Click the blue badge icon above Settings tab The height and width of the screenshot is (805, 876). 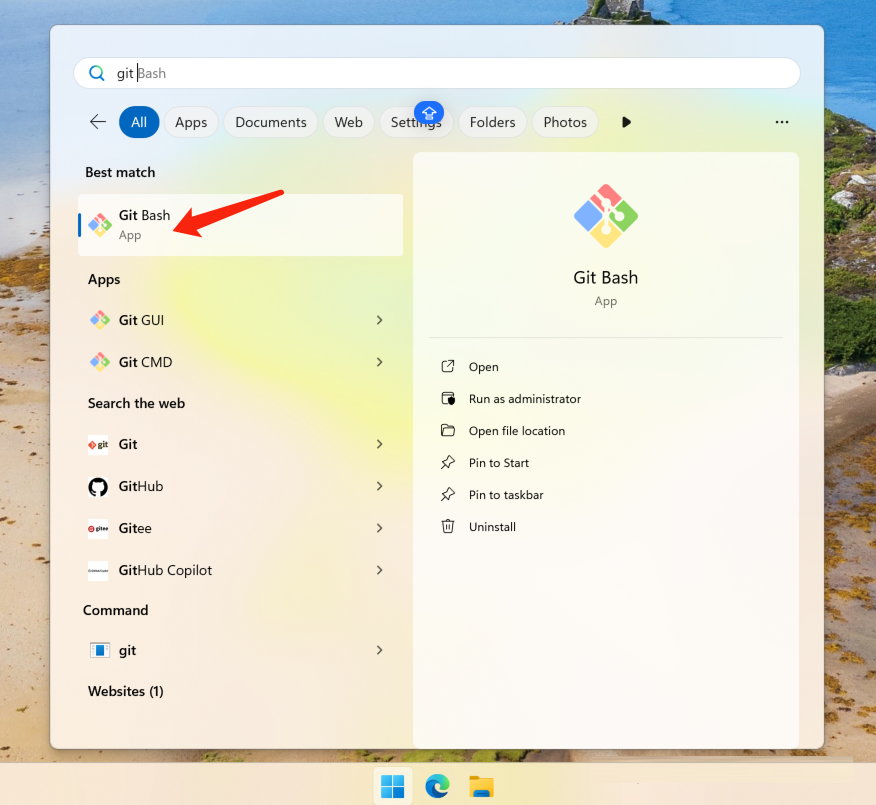click(x=429, y=113)
